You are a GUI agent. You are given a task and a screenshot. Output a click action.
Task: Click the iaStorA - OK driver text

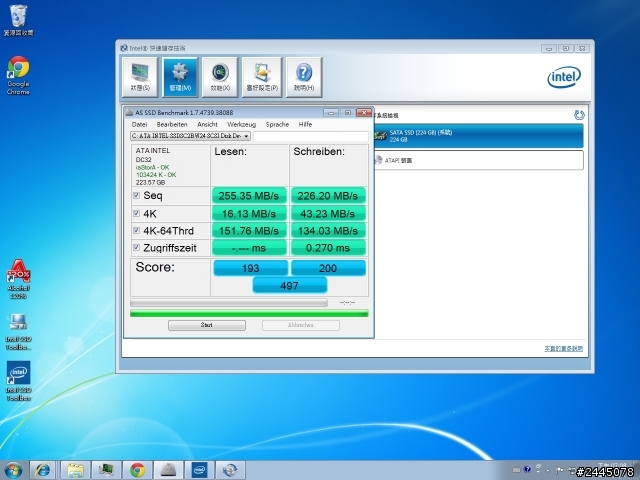coord(152,167)
